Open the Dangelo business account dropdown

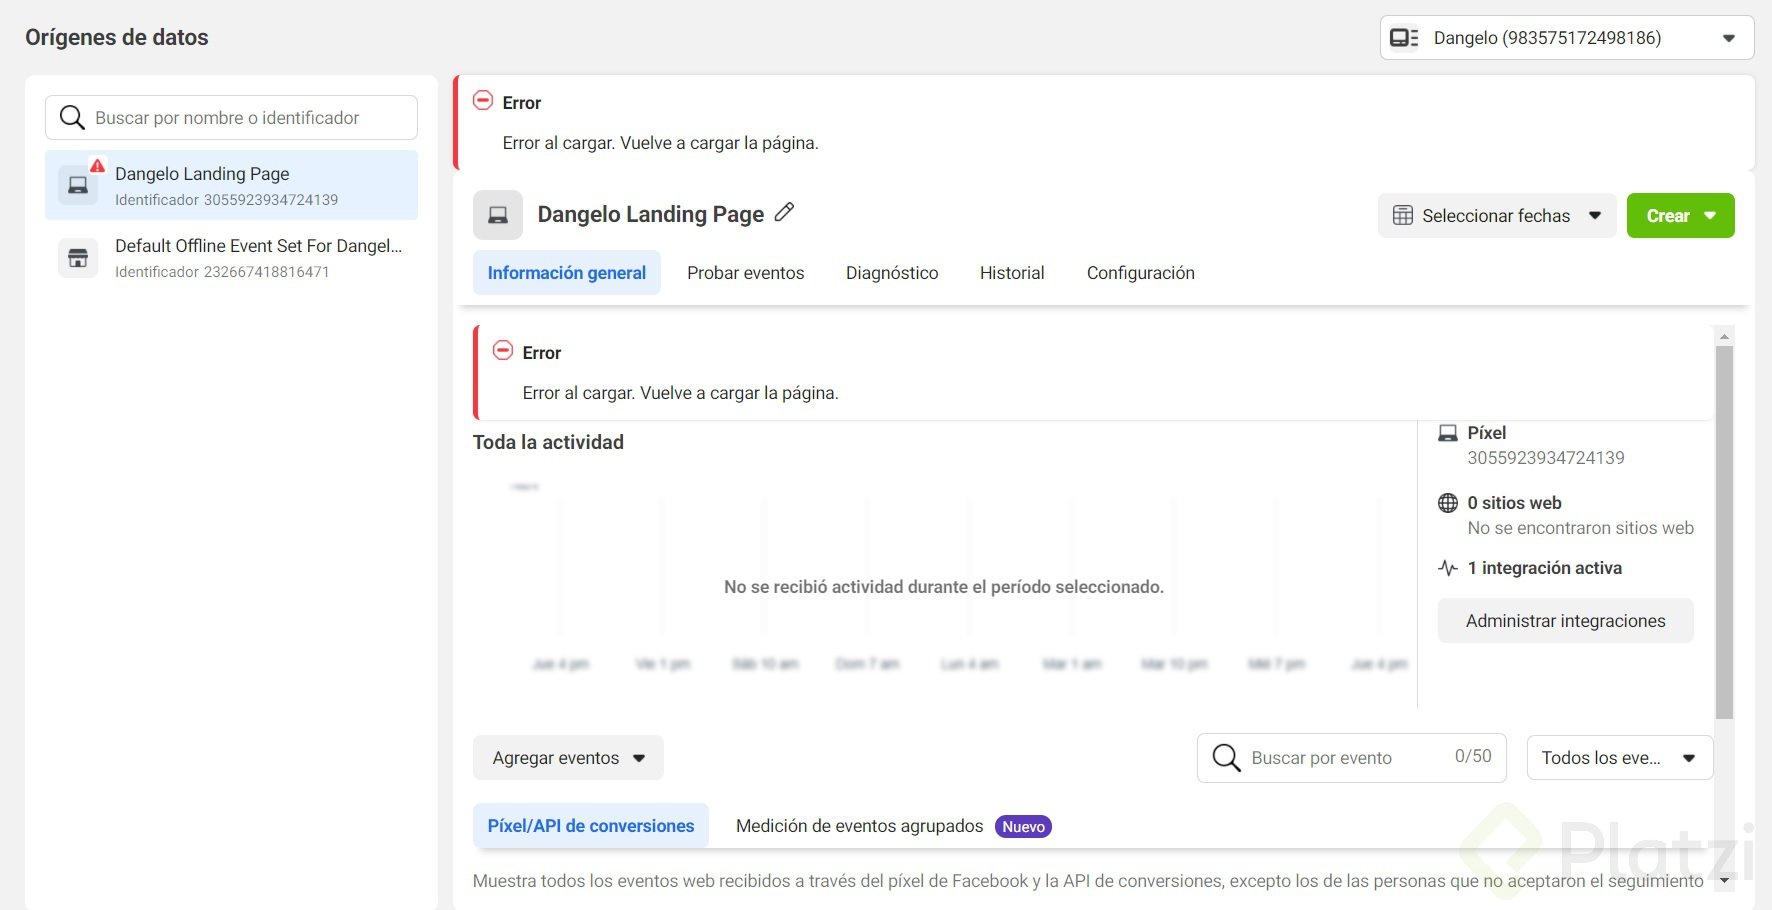coord(1567,38)
